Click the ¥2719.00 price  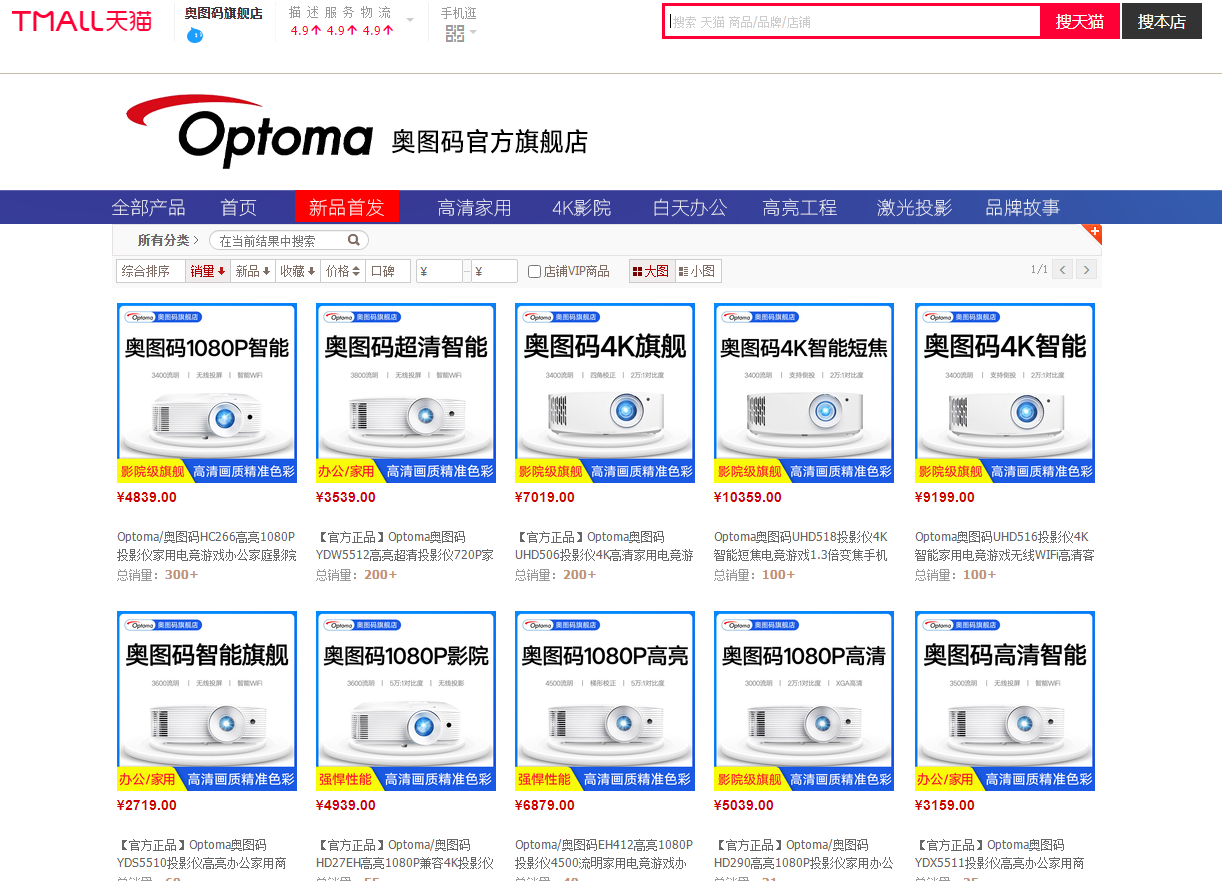tap(147, 805)
